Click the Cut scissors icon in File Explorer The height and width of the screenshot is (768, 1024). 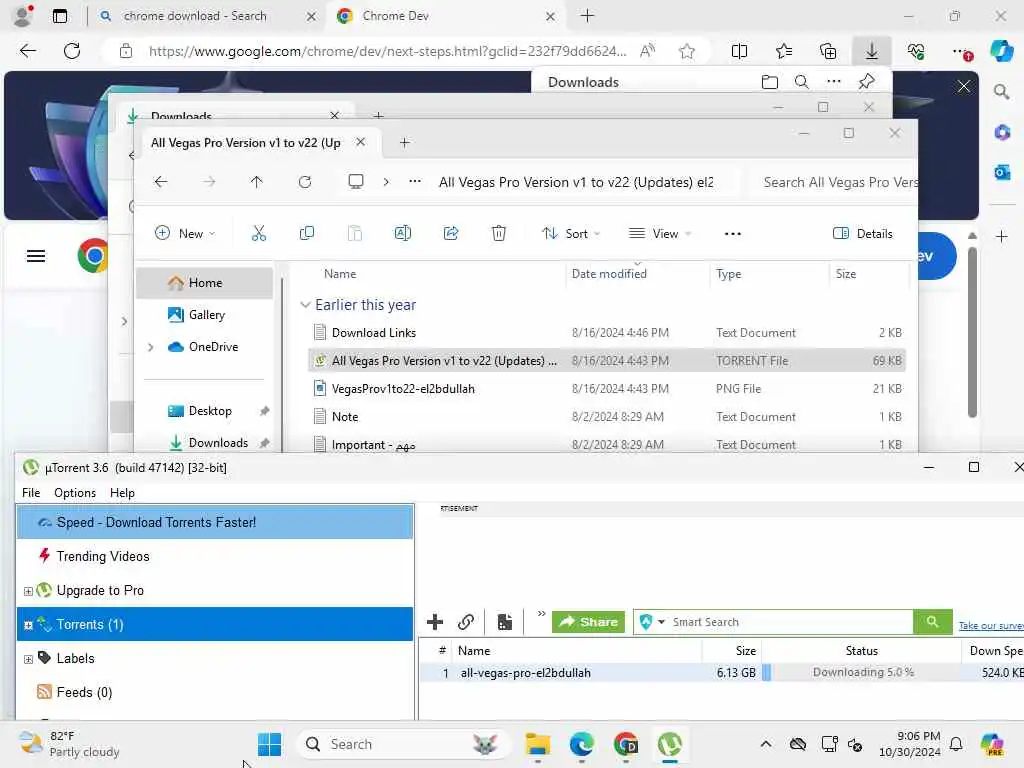(x=259, y=233)
